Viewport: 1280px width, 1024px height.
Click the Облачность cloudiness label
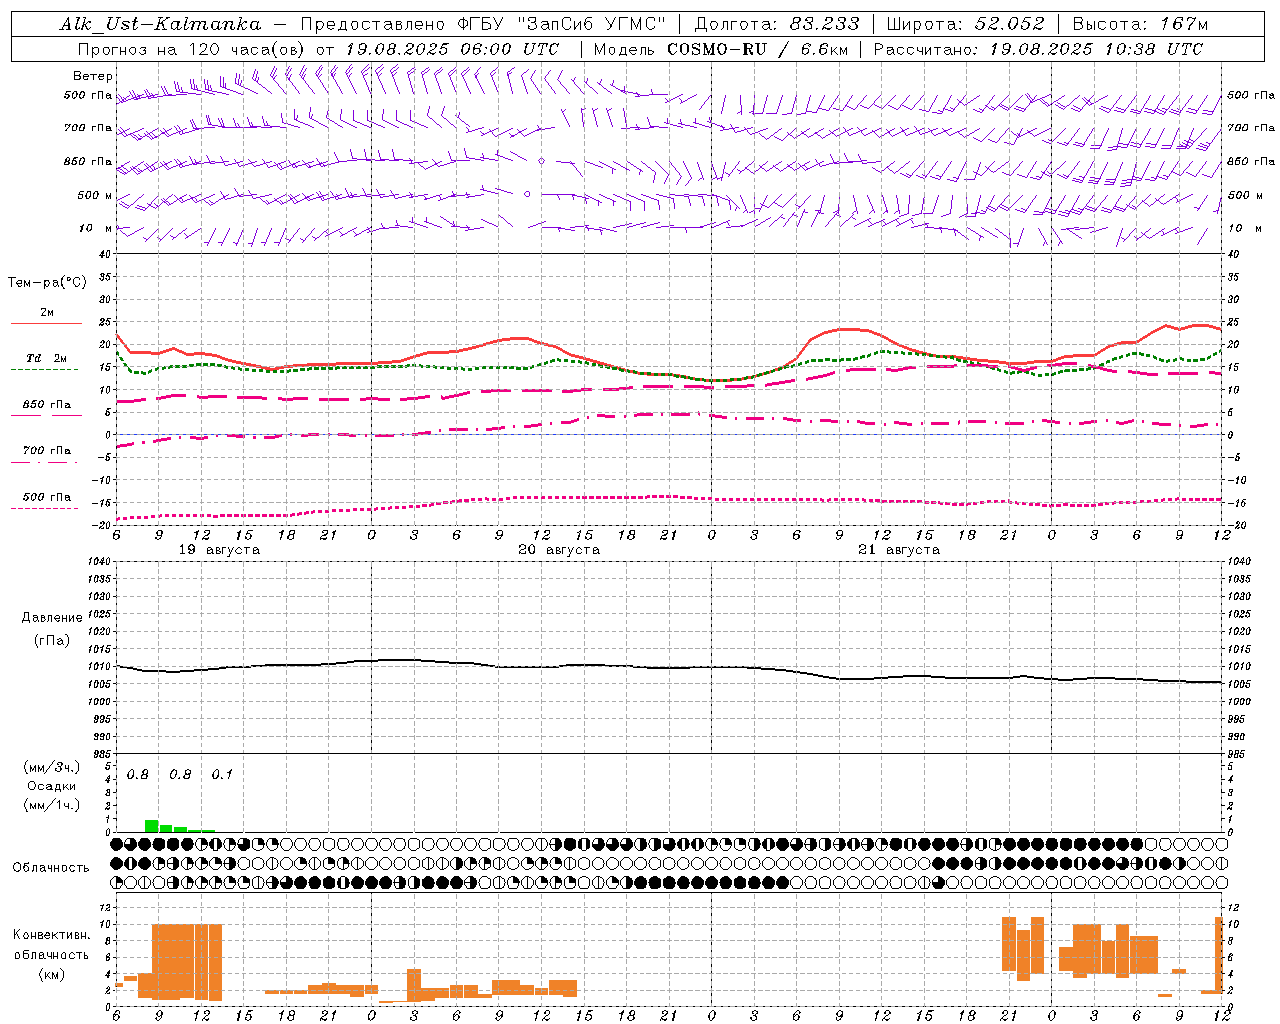coord(51,868)
